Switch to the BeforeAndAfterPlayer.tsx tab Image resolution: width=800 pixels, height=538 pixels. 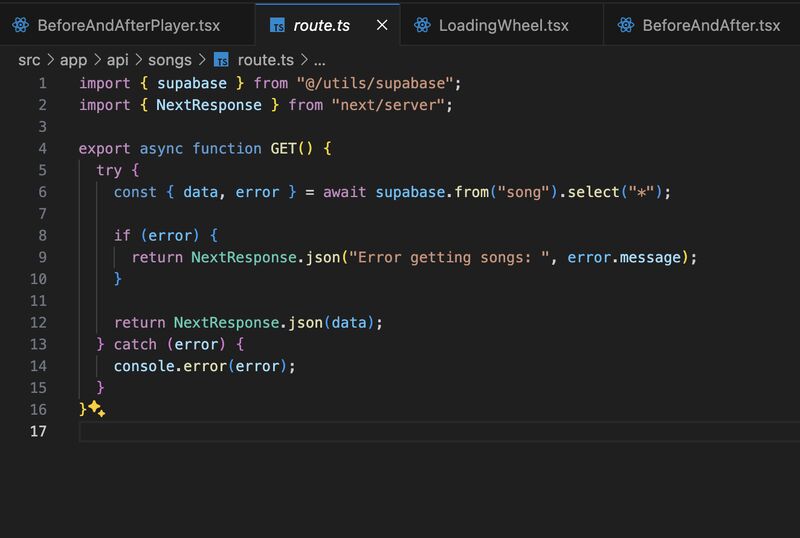[x=128, y=25]
